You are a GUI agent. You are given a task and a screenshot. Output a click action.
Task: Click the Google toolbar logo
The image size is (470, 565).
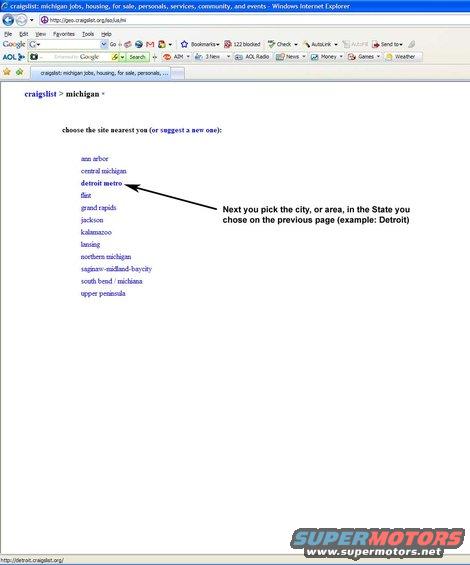coord(14,44)
